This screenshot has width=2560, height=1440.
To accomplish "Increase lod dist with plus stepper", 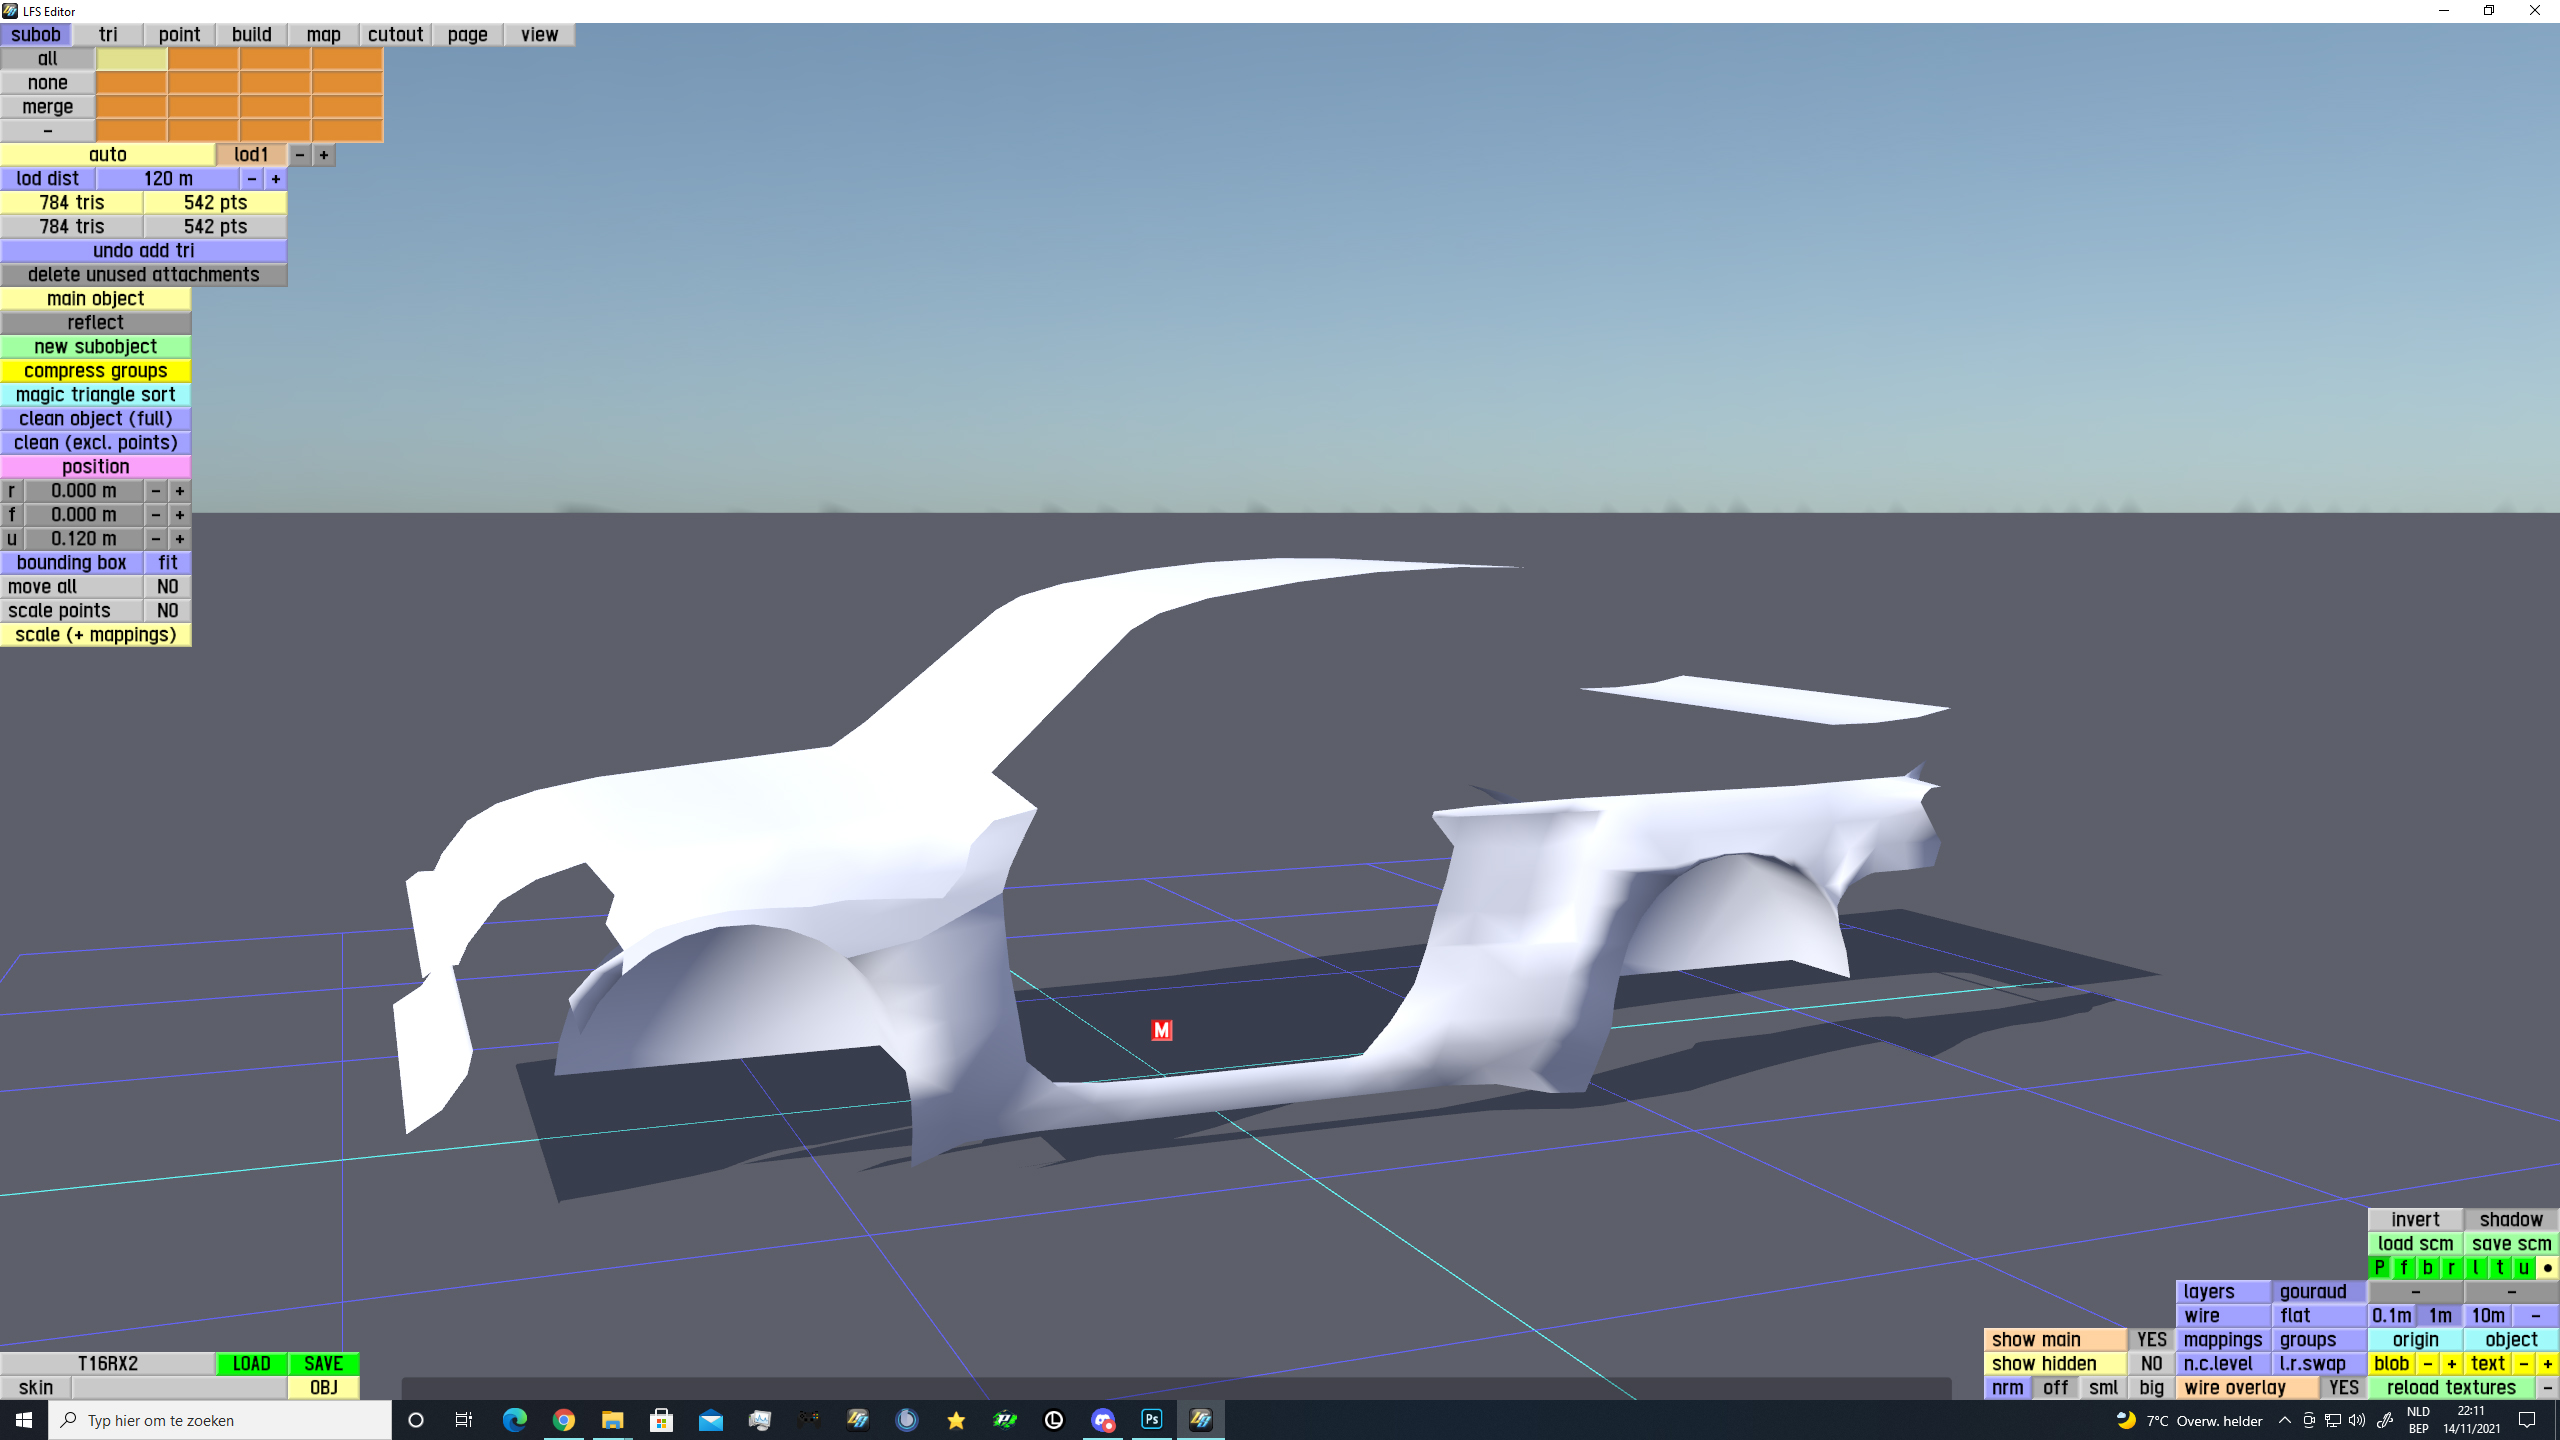I will 275,179.
